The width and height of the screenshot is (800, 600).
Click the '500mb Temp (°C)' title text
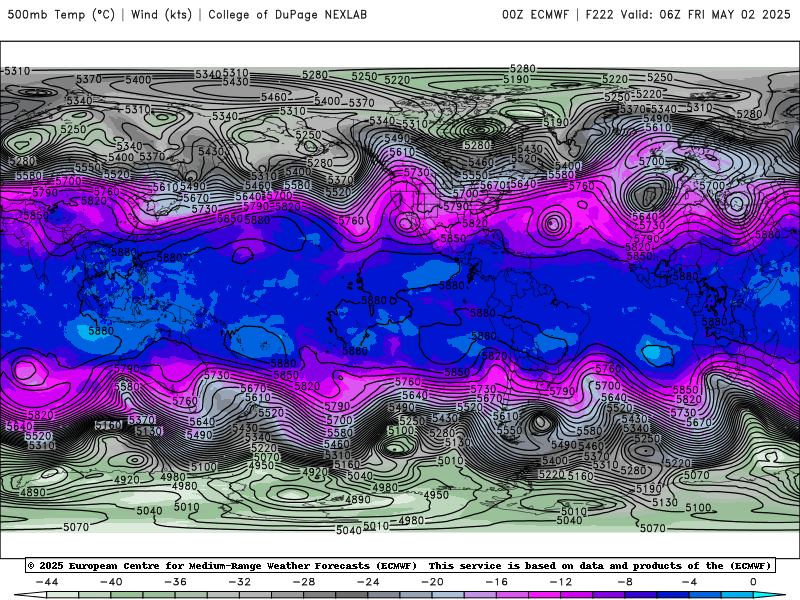[61, 14]
